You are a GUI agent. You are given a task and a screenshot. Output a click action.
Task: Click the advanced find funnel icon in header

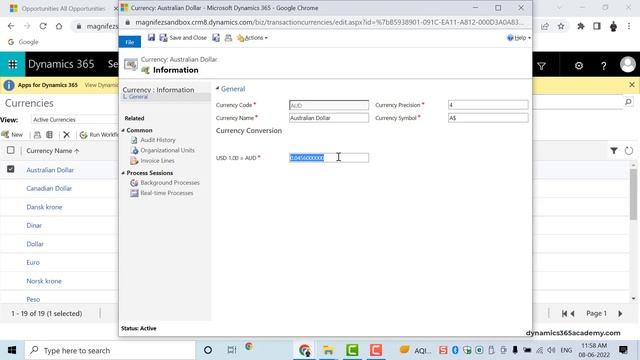[x=542, y=66]
